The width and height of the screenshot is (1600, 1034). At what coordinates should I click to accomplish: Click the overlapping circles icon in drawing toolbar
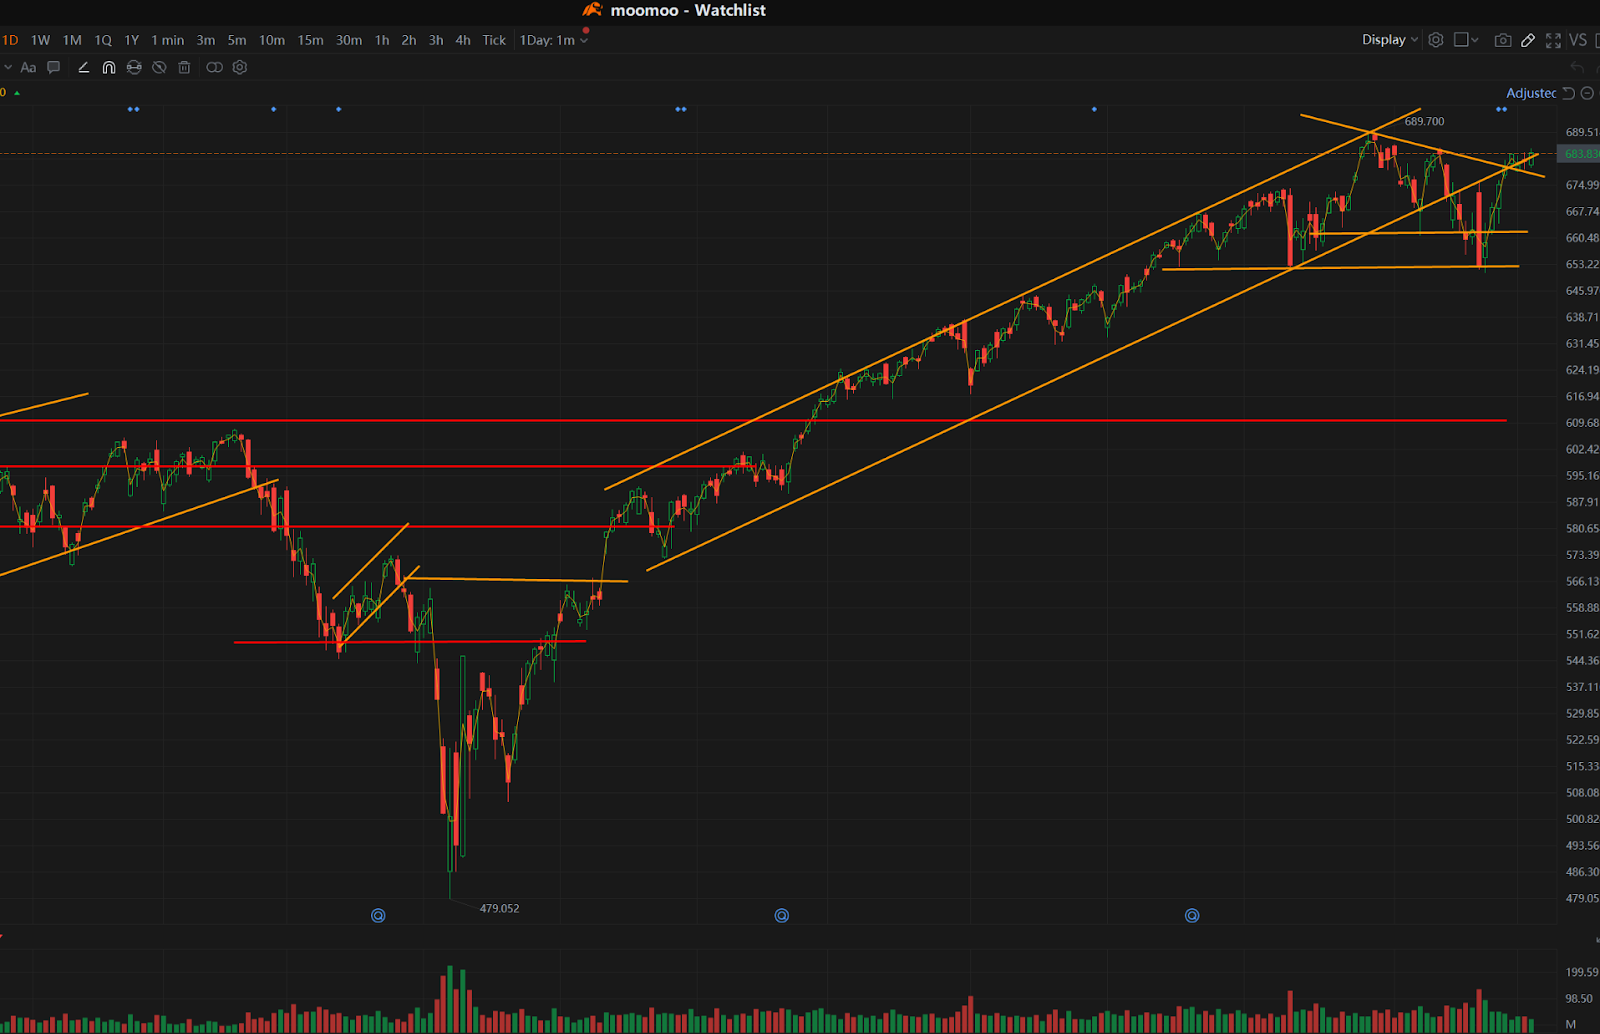point(214,68)
